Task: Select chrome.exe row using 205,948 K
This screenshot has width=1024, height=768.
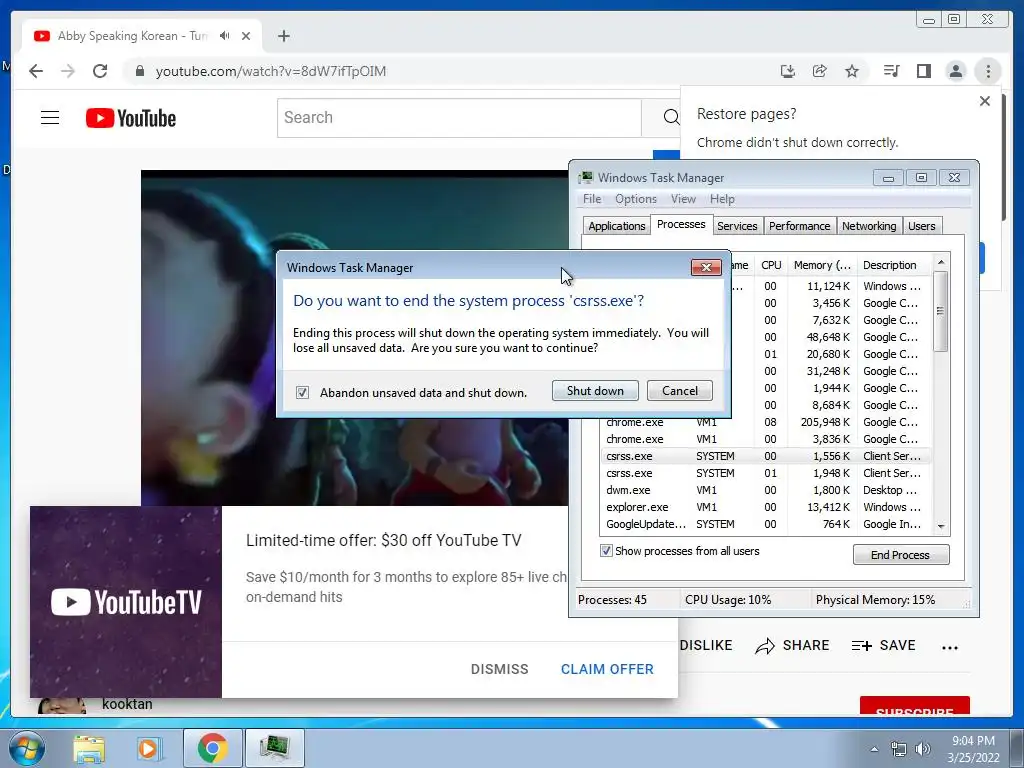Action: point(765,422)
